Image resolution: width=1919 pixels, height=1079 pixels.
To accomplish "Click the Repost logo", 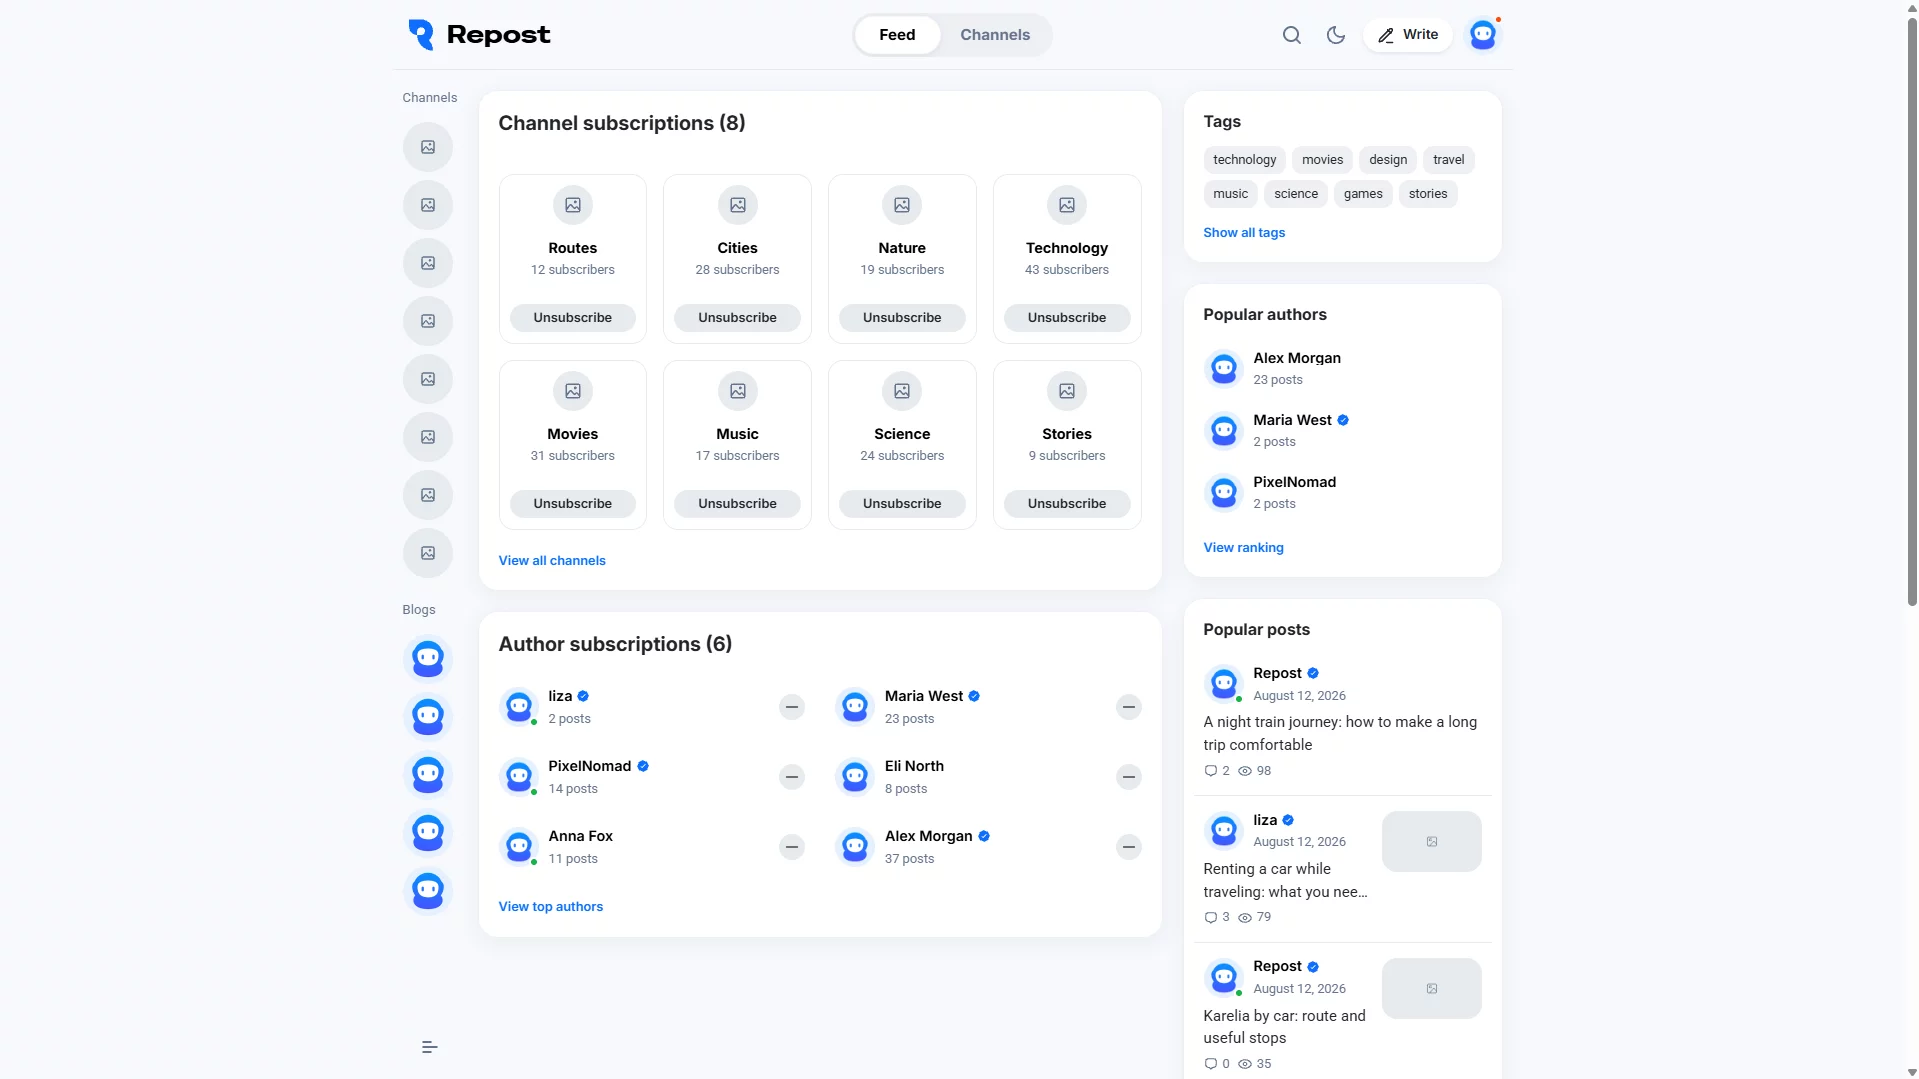I will coord(479,35).
